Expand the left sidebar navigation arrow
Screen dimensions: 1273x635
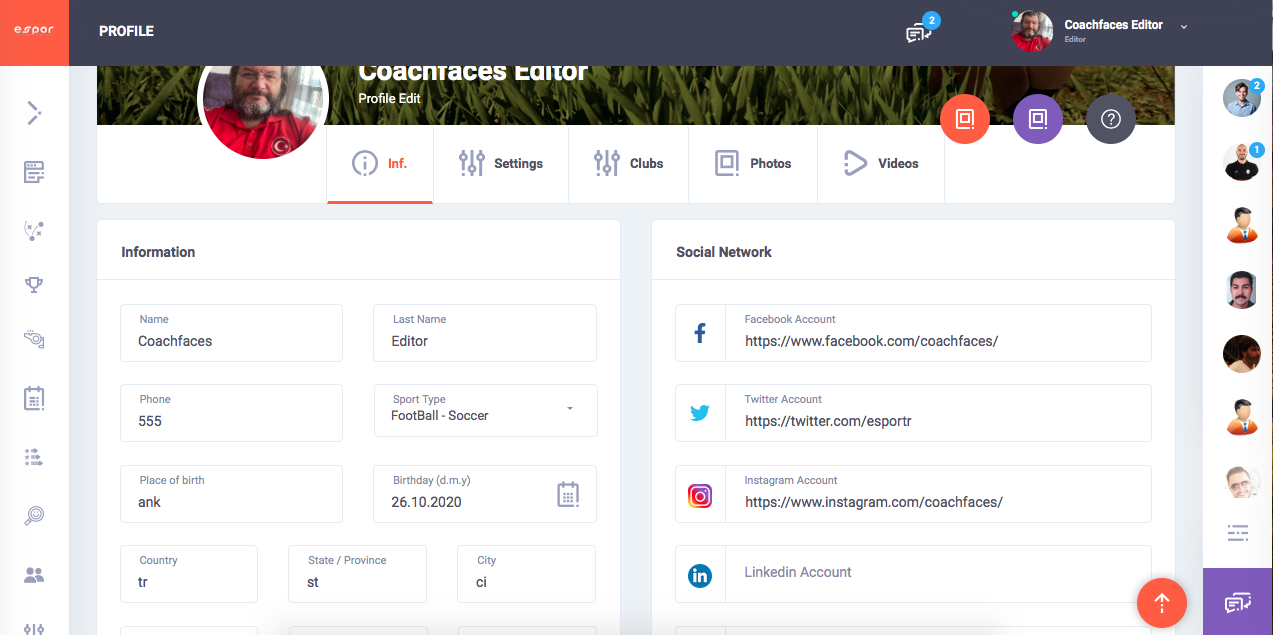34,113
